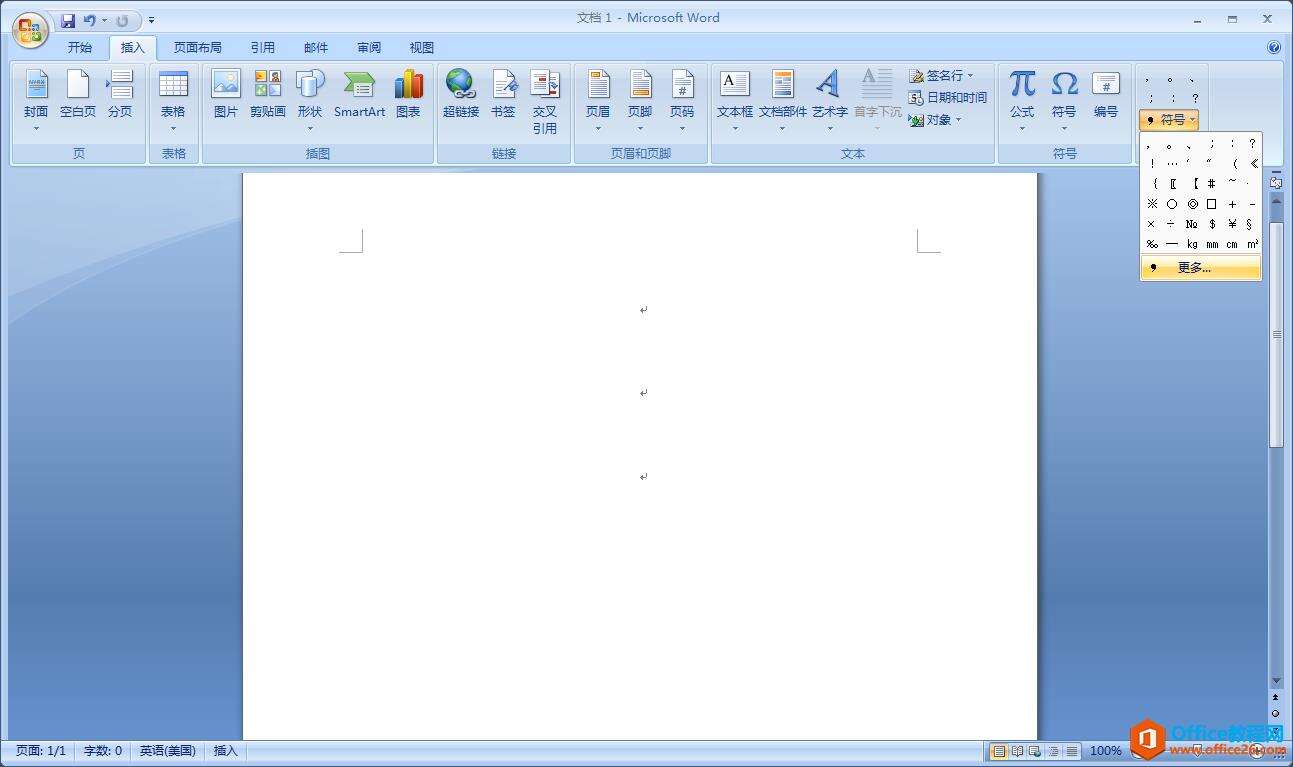The width and height of the screenshot is (1293, 767).
Task: Insert date and time (日期和时间)
Action: pos(948,98)
